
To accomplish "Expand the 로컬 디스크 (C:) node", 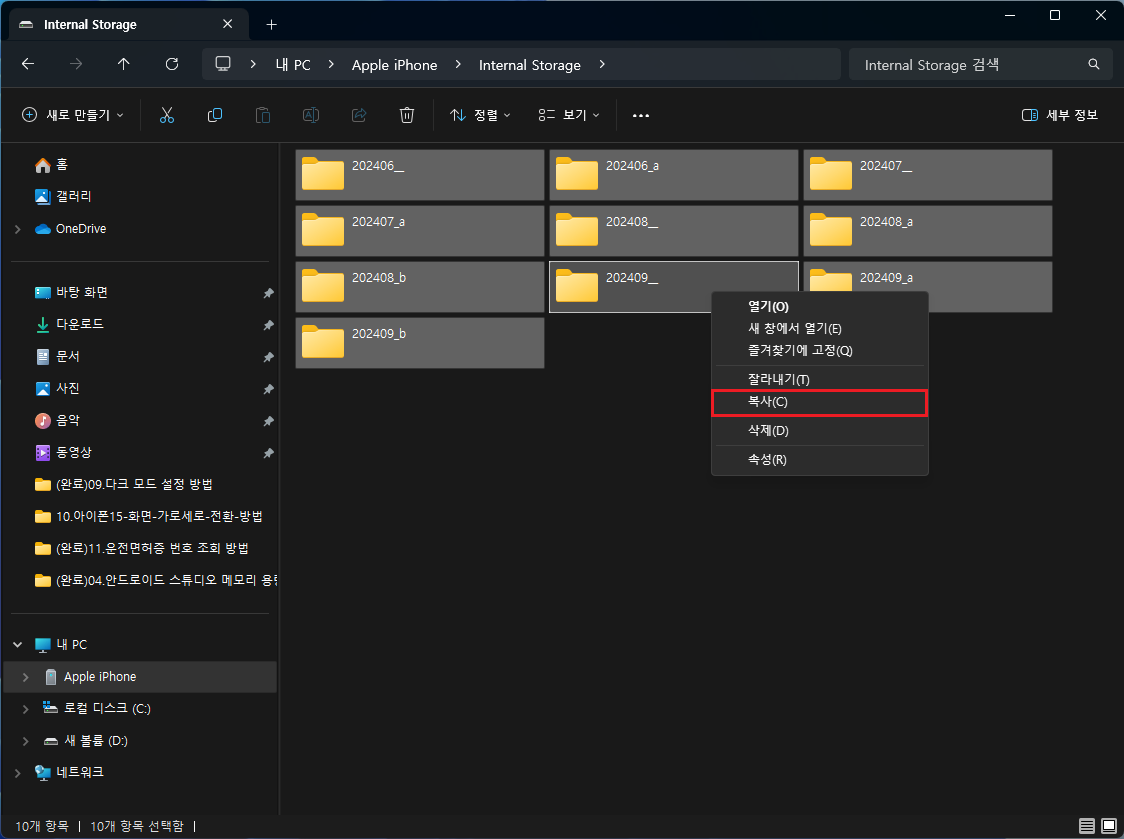I will (26, 708).
